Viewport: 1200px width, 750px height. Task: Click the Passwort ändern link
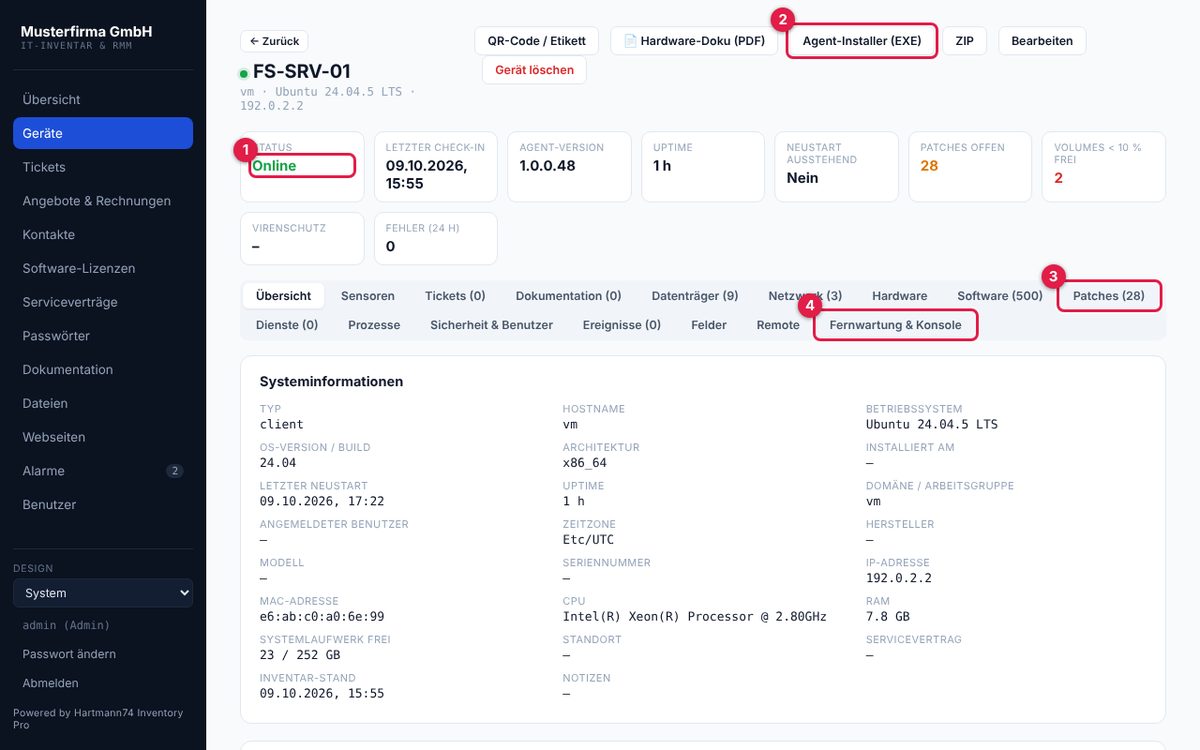click(x=69, y=654)
